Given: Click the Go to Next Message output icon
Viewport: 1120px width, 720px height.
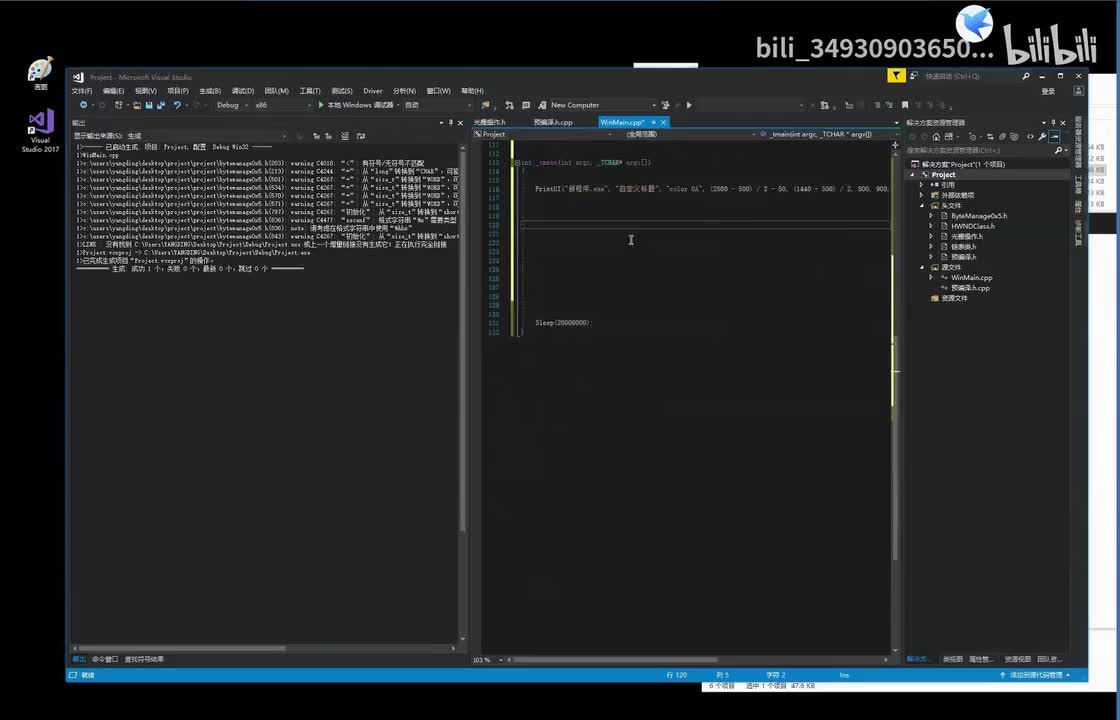Looking at the screenshot, I should pyautogui.click(x=329, y=136).
